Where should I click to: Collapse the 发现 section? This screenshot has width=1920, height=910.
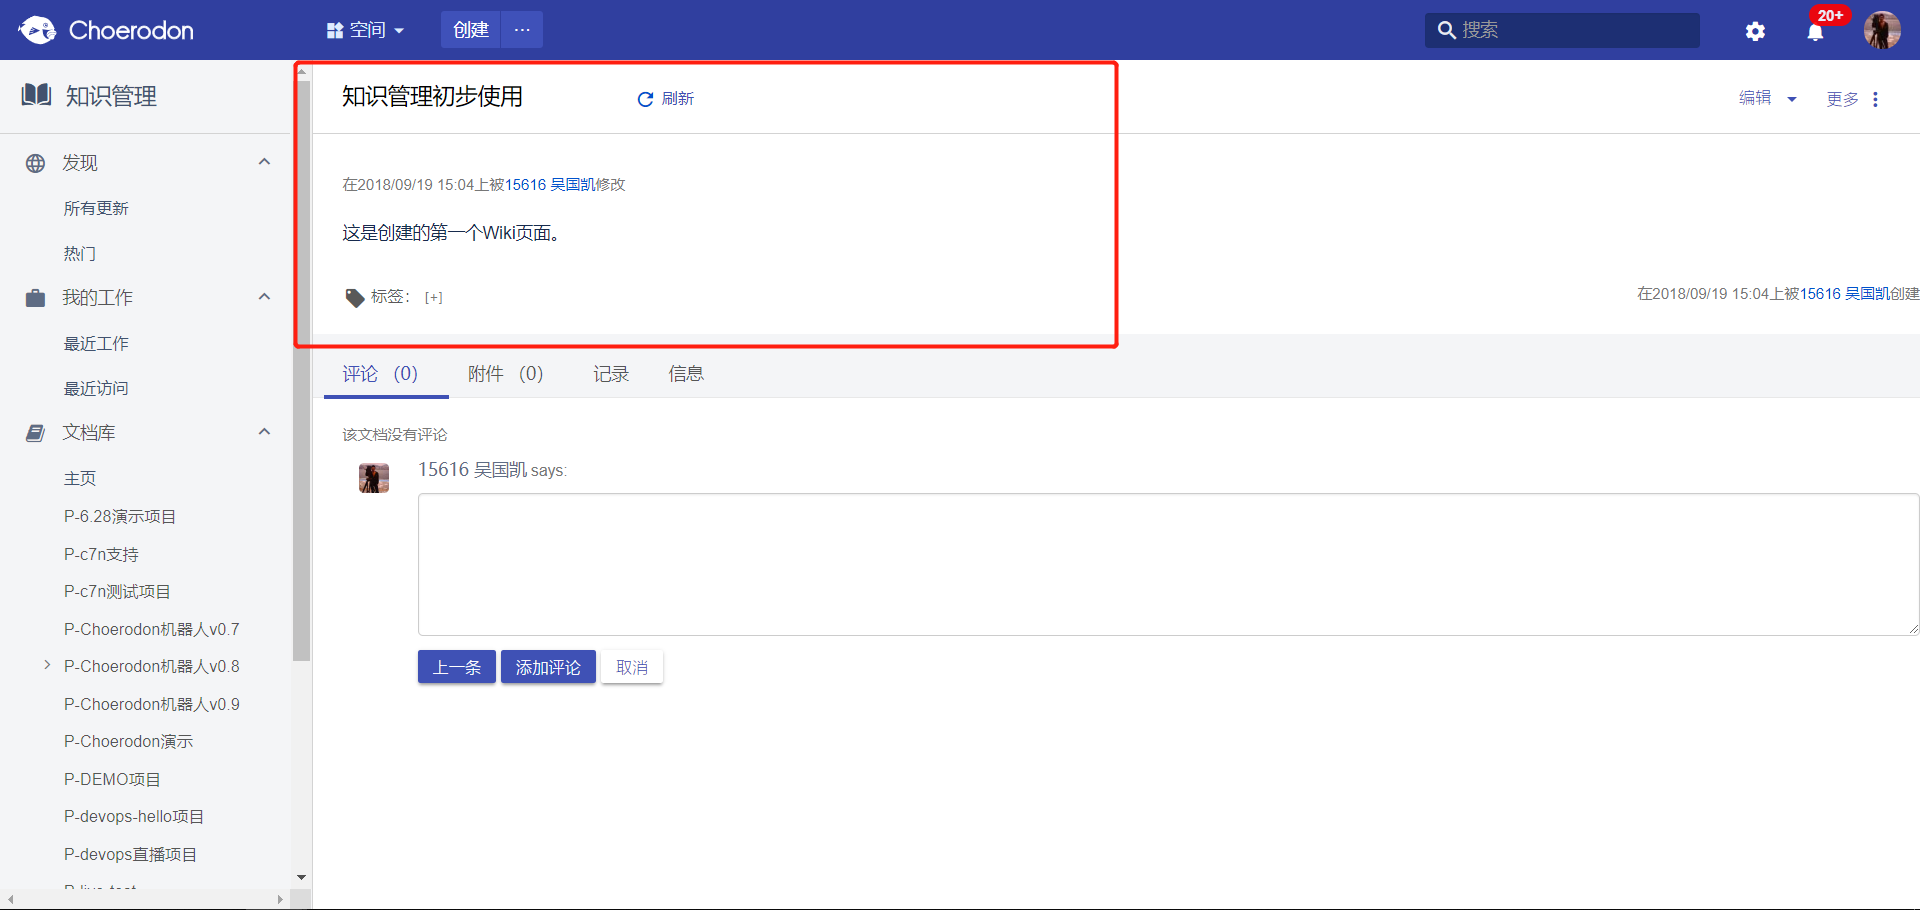pyautogui.click(x=264, y=162)
